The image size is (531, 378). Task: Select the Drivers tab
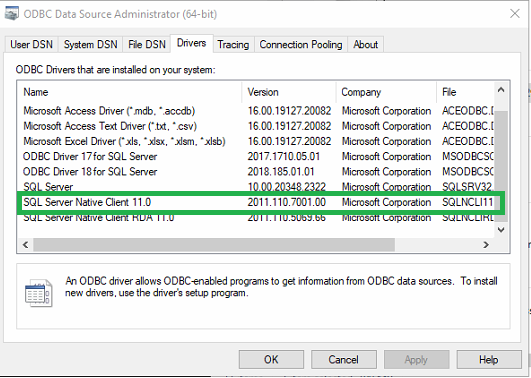pos(192,43)
